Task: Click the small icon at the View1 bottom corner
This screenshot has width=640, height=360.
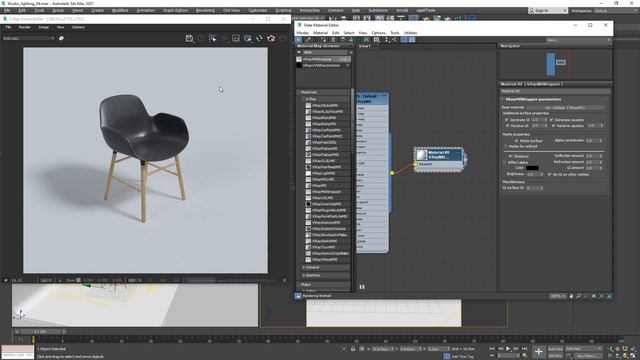Action: click(362, 287)
